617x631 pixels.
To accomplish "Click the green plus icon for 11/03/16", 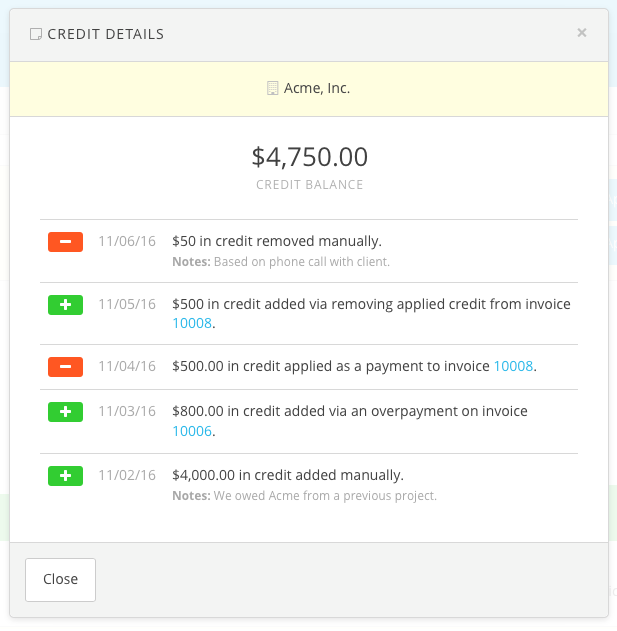I will click(x=66, y=412).
